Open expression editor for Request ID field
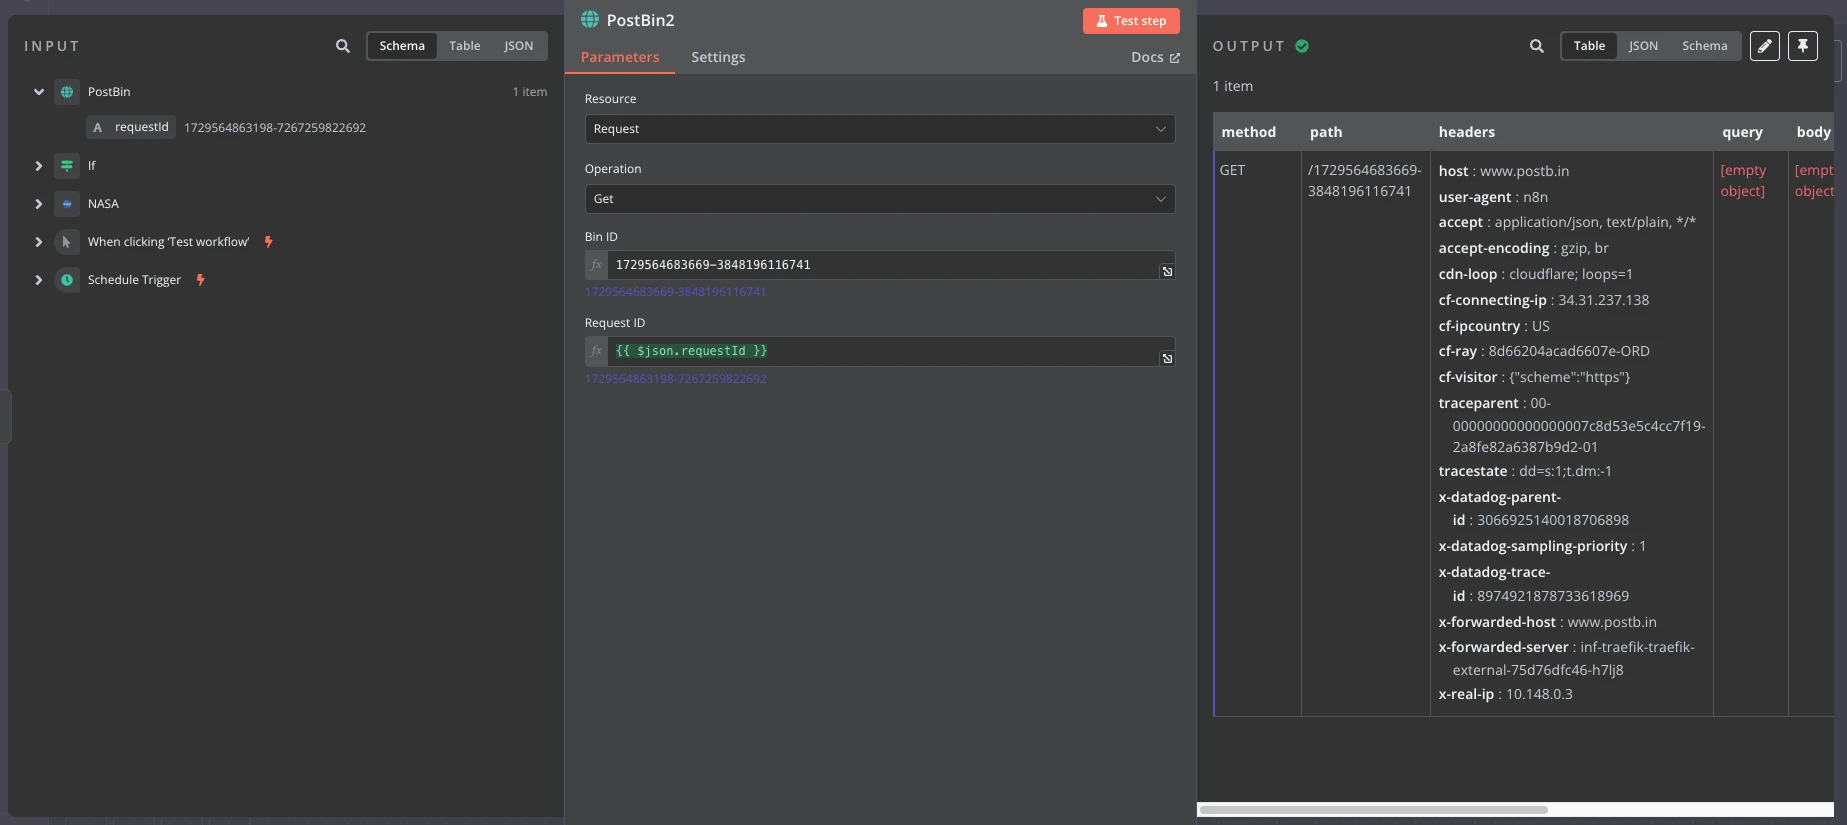1847x825 pixels. (x=1167, y=359)
